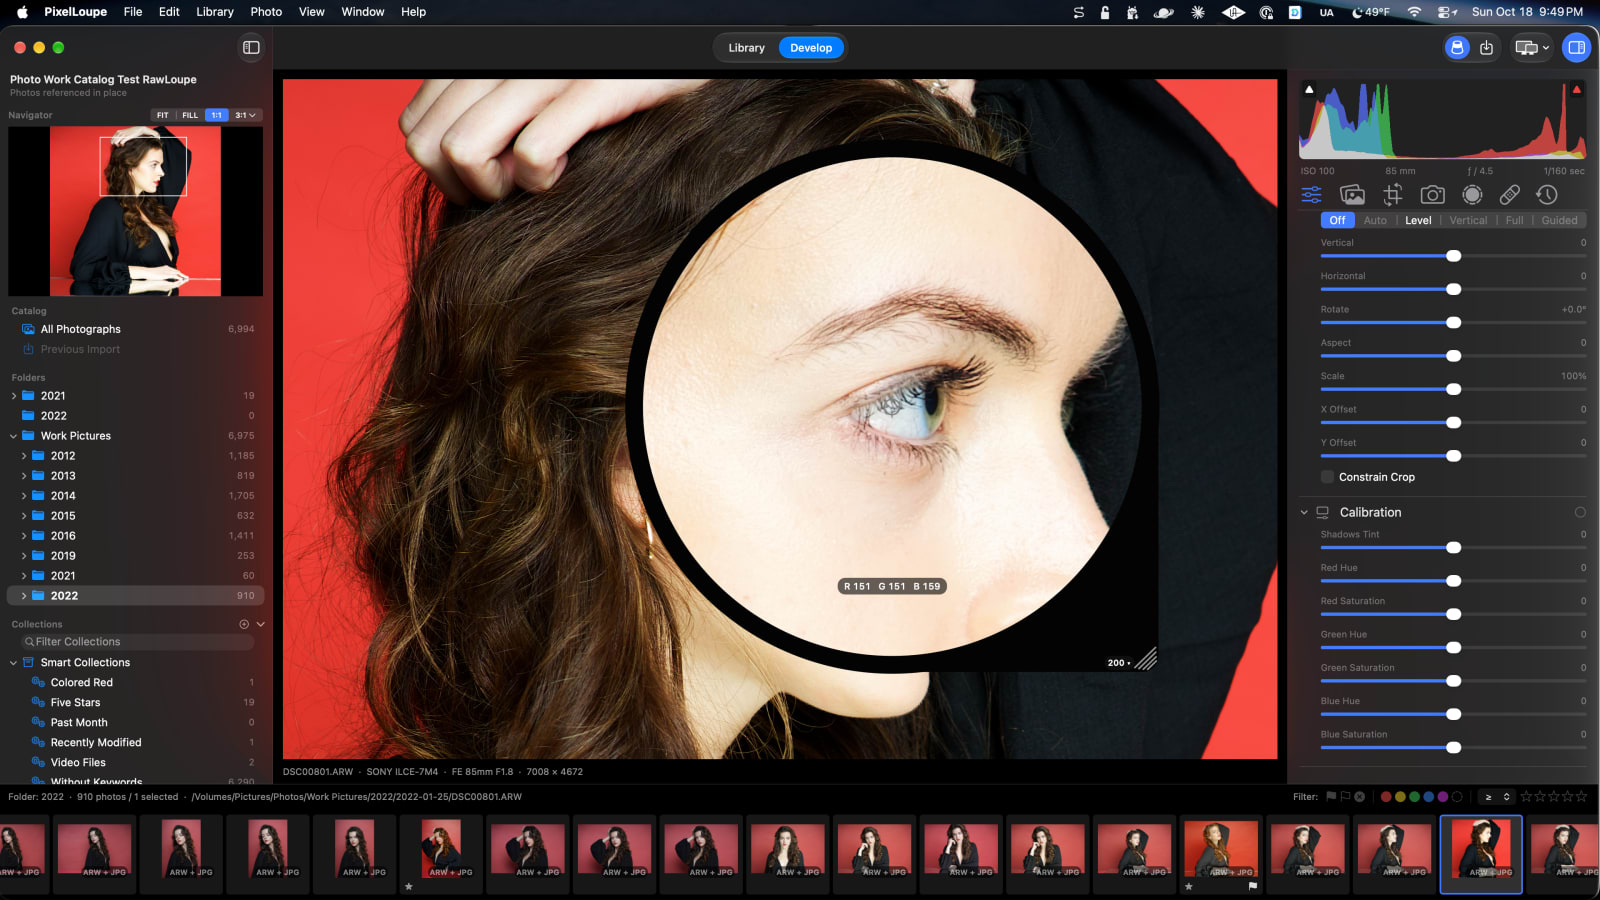Open the Presets stacked photos icon
Viewport: 1600px width, 900px height.
(1352, 195)
